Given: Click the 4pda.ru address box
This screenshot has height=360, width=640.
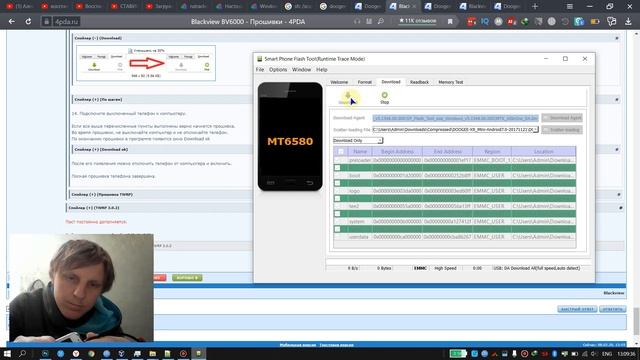Looking at the screenshot, I should (60, 21).
